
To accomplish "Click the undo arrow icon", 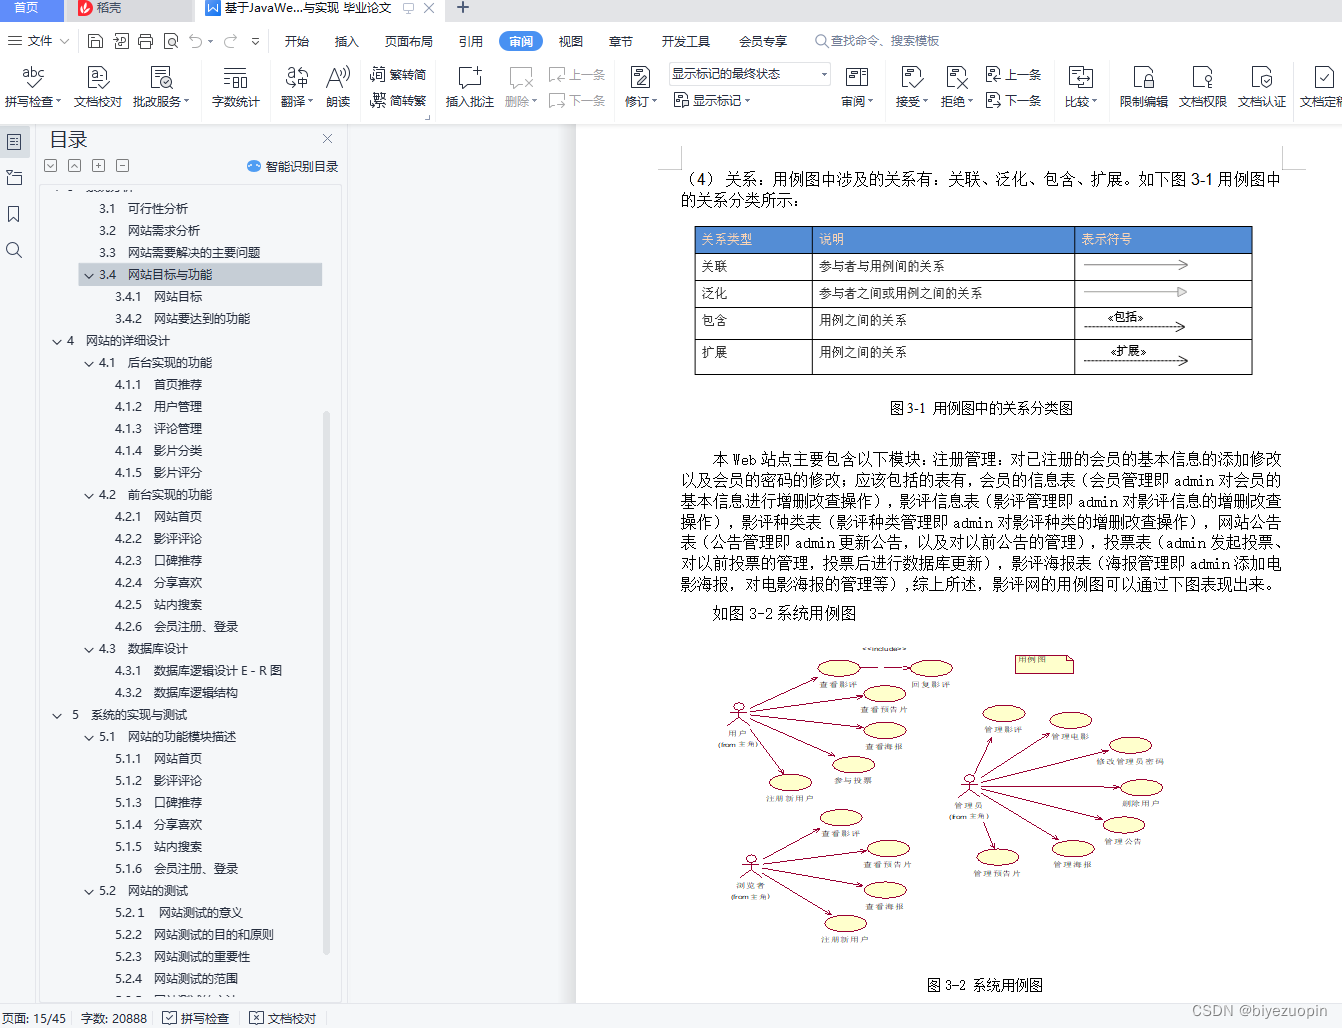I will (x=196, y=41).
